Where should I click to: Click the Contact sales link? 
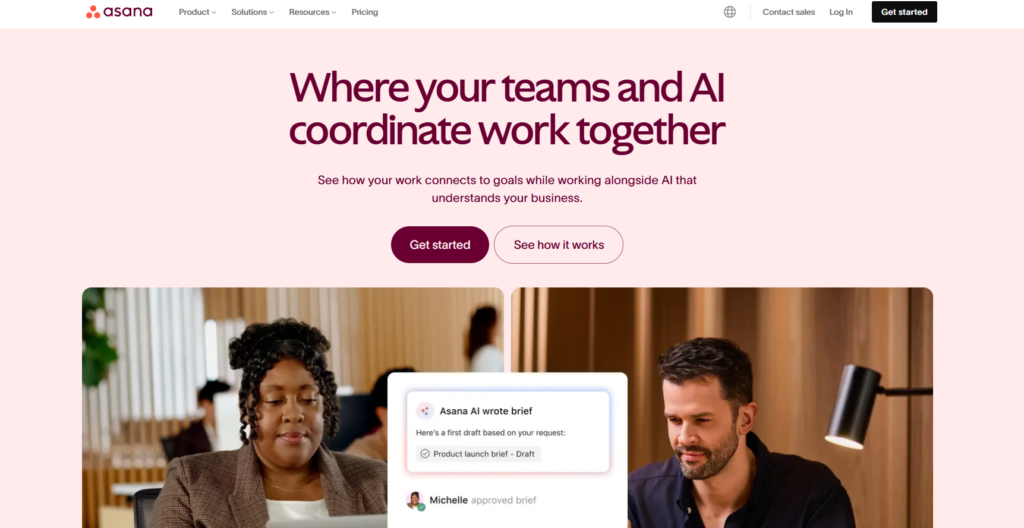(x=788, y=12)
